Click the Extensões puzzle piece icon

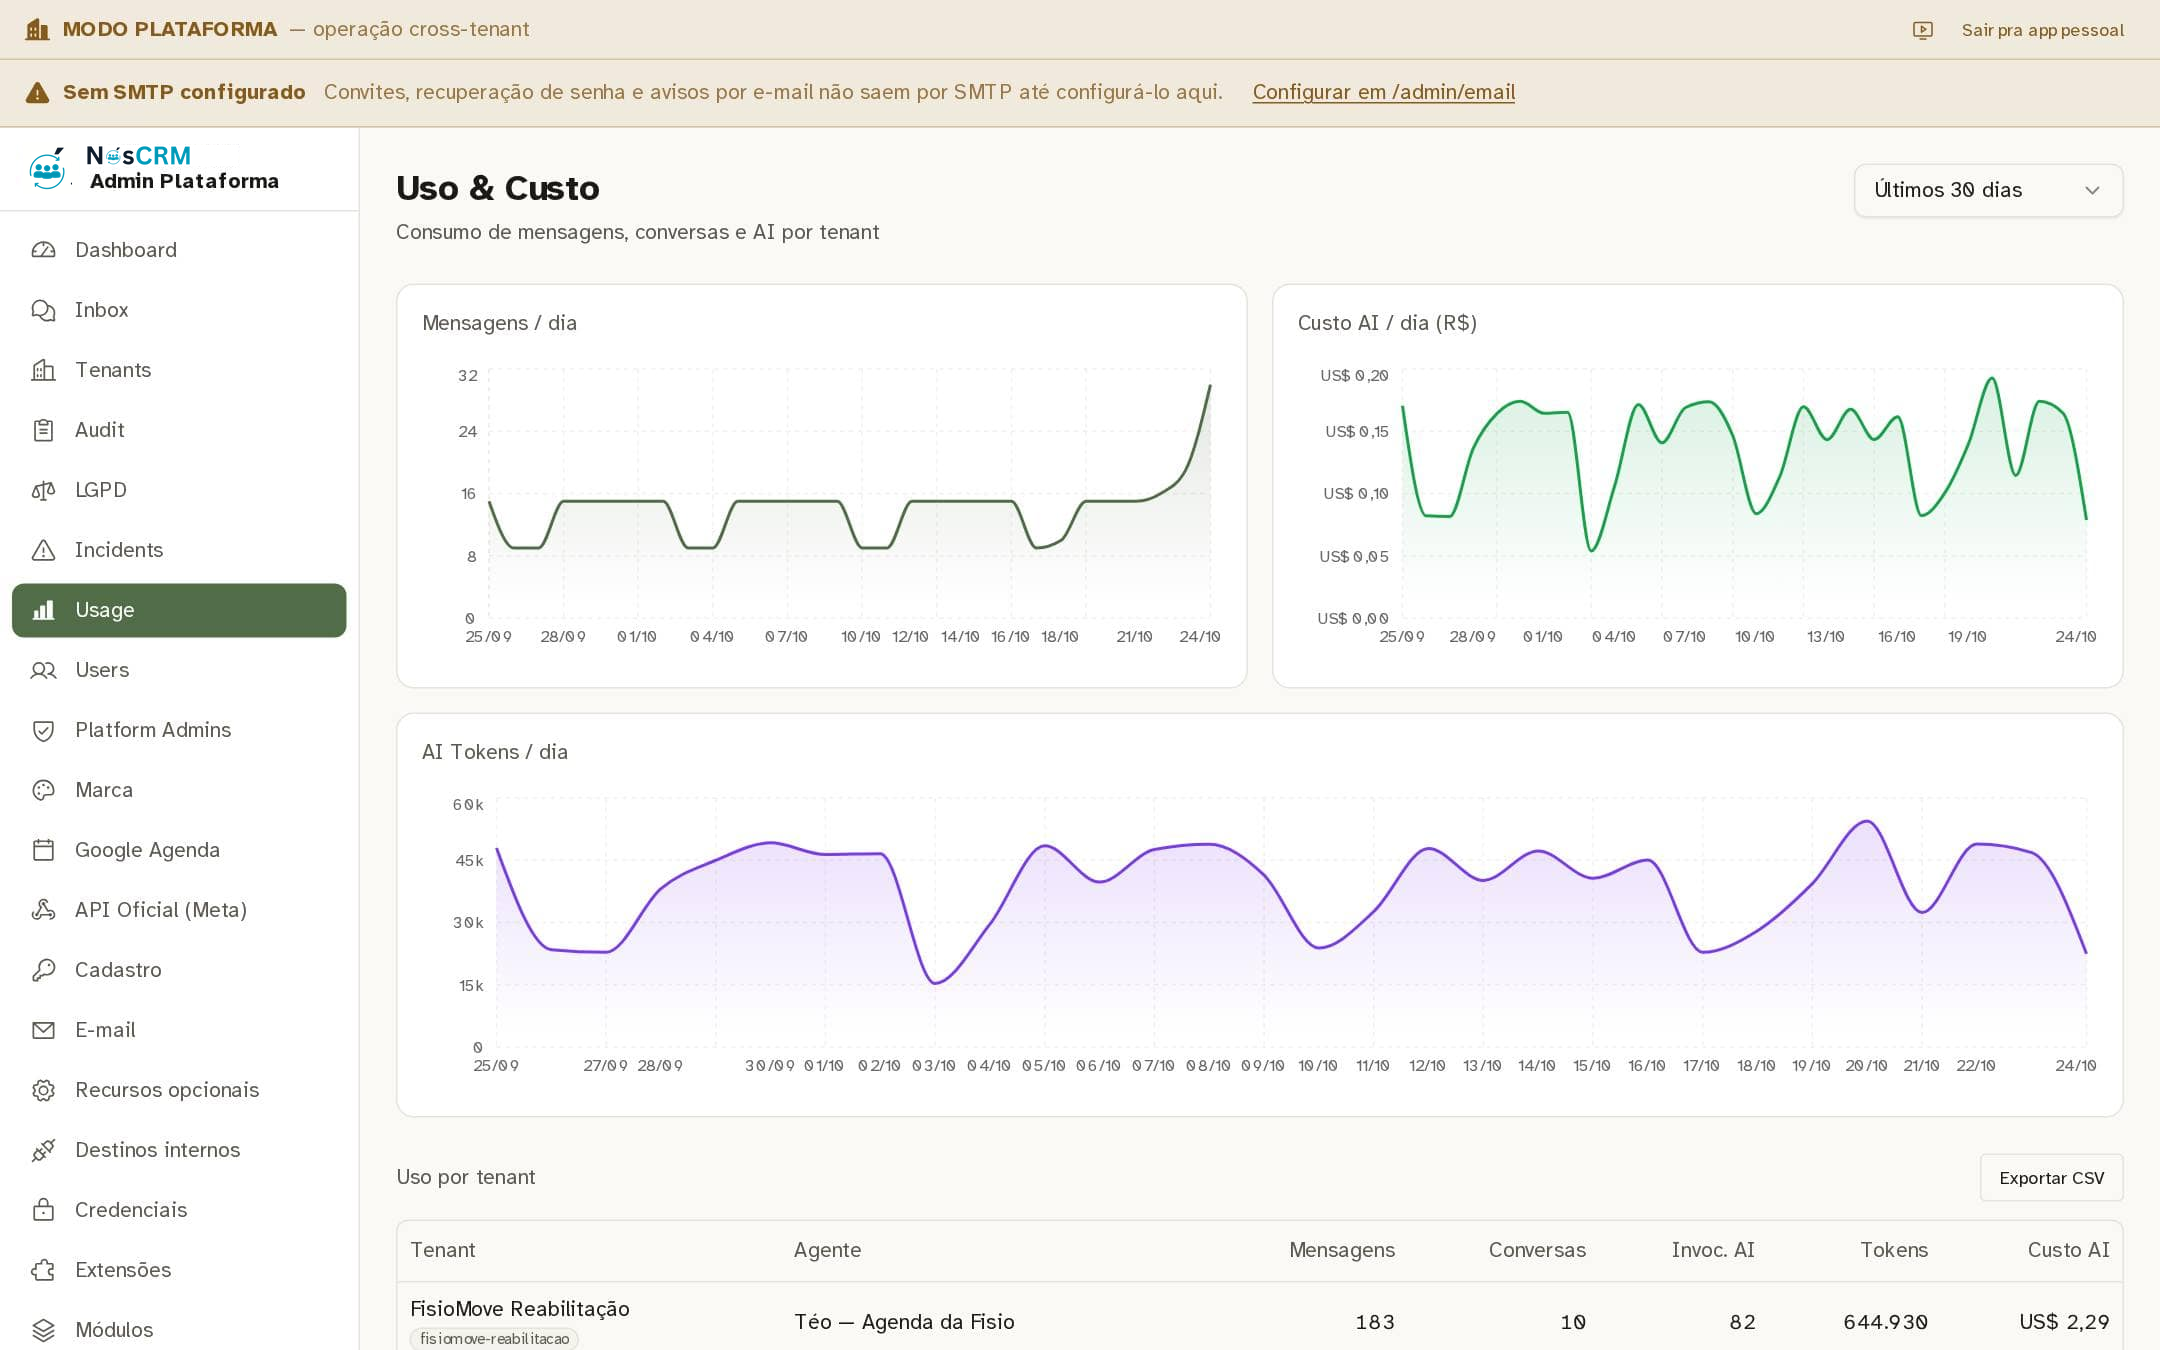click(43, 1270)
